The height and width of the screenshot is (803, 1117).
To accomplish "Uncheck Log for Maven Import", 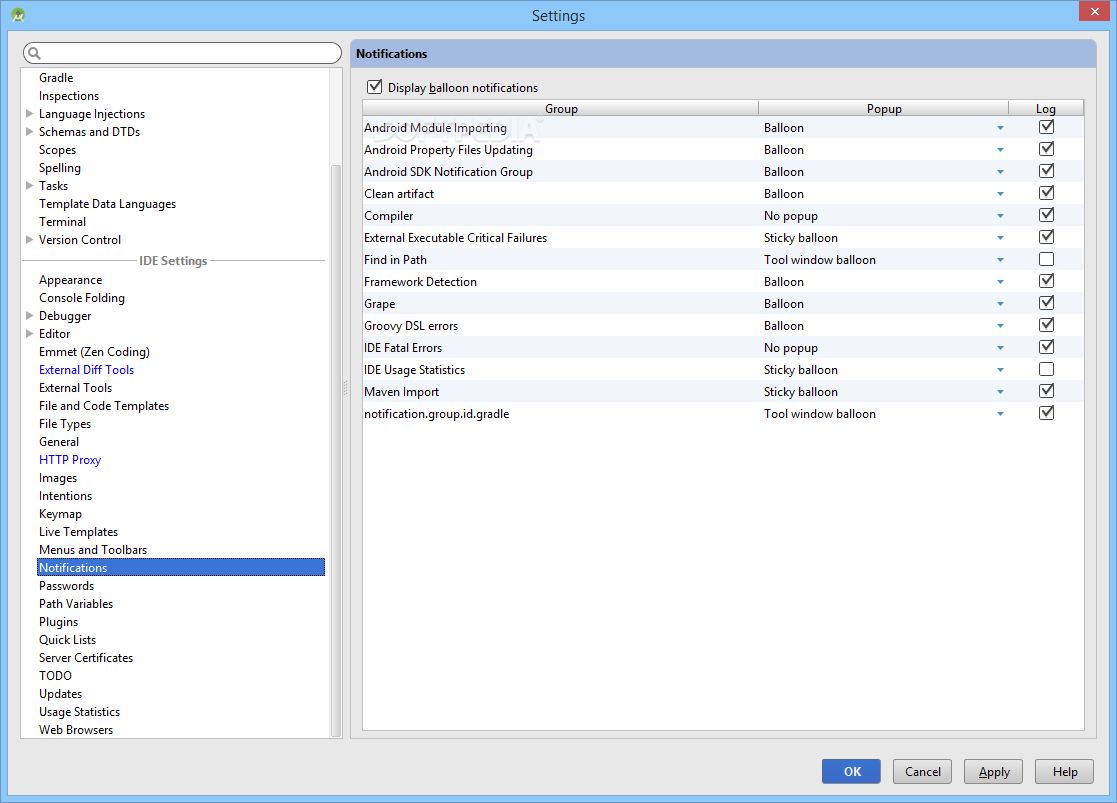I will click(1046, 391).
